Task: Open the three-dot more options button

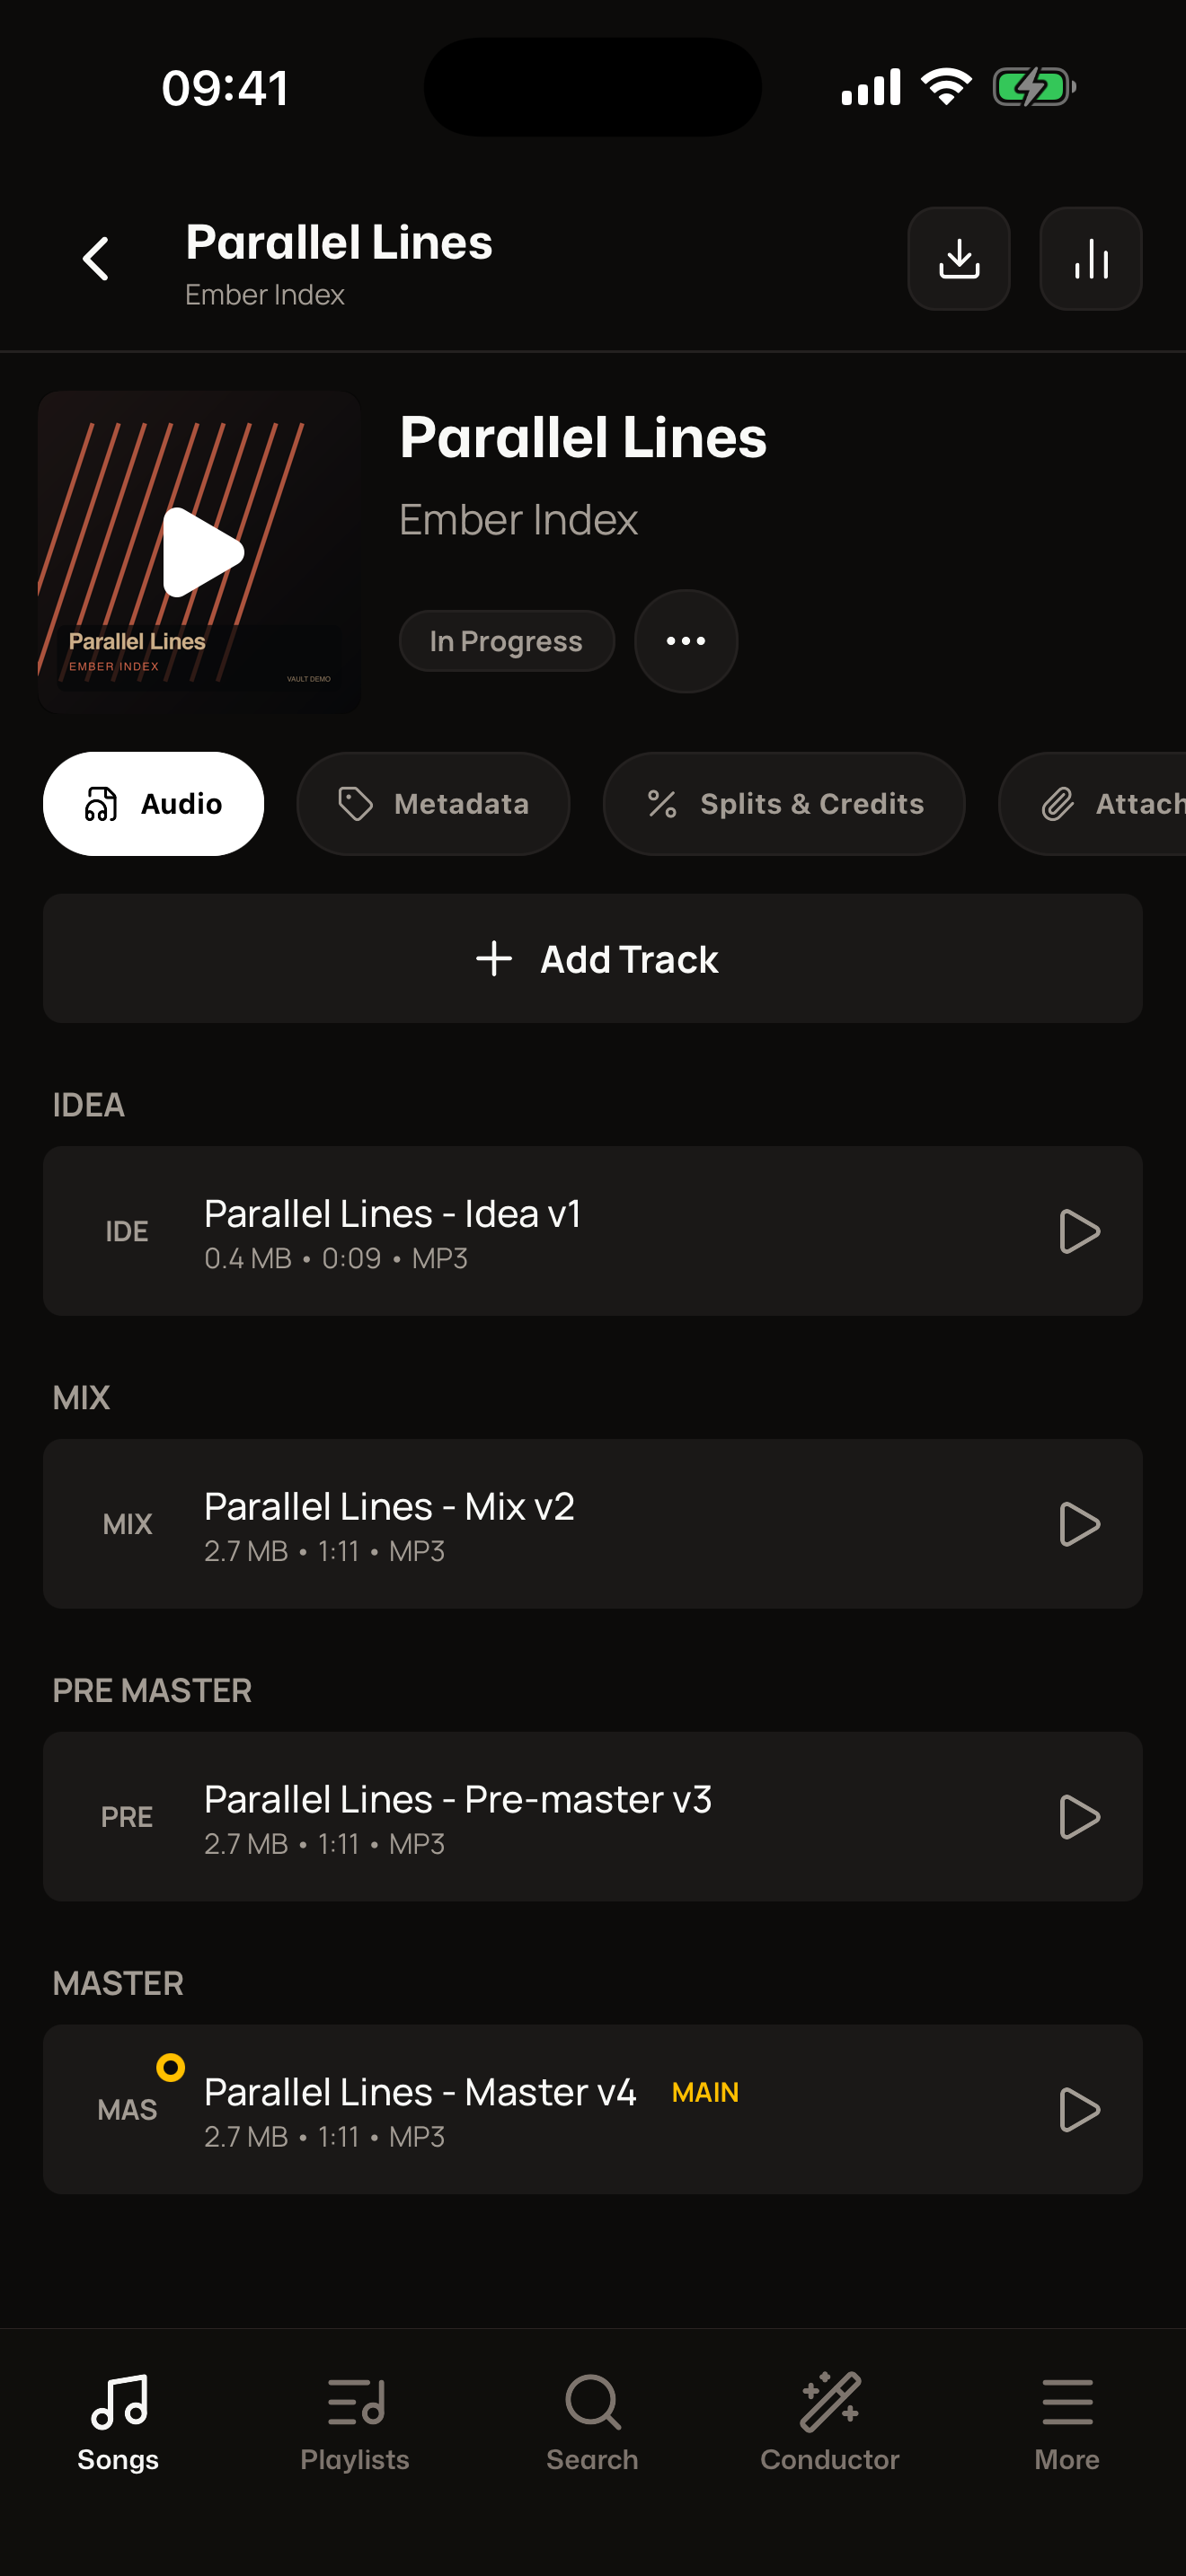Action: click(686, 641)
